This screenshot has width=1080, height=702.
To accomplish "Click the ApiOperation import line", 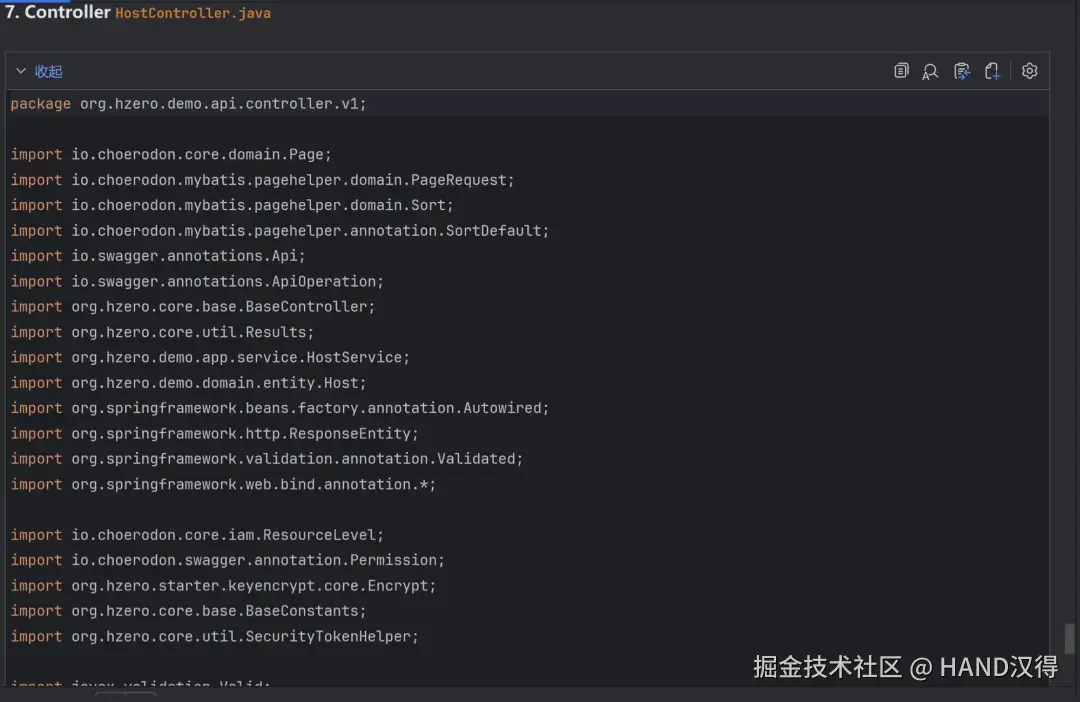I will coord(197,282).
